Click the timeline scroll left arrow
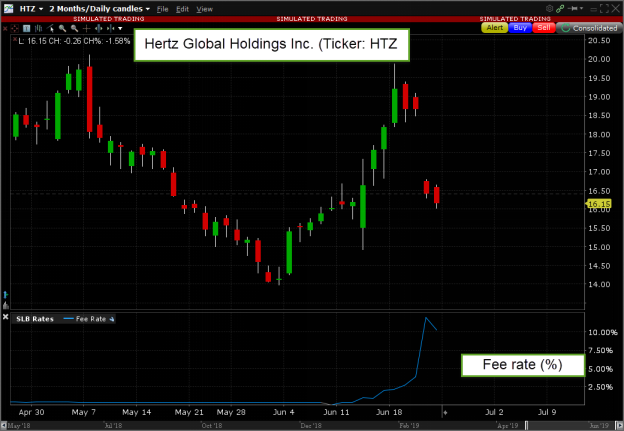624x431 pixels. pos(4,425)
